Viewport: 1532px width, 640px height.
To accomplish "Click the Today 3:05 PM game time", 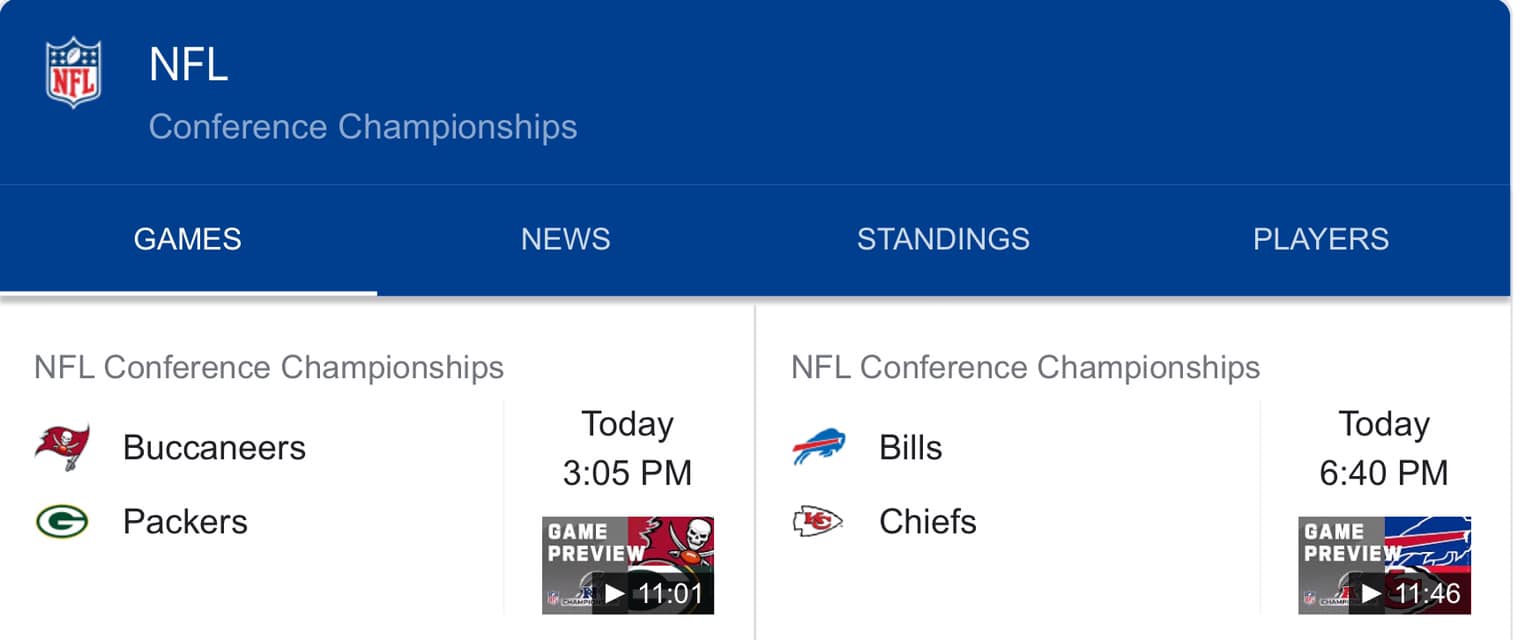I will click(x=627, y=448).
